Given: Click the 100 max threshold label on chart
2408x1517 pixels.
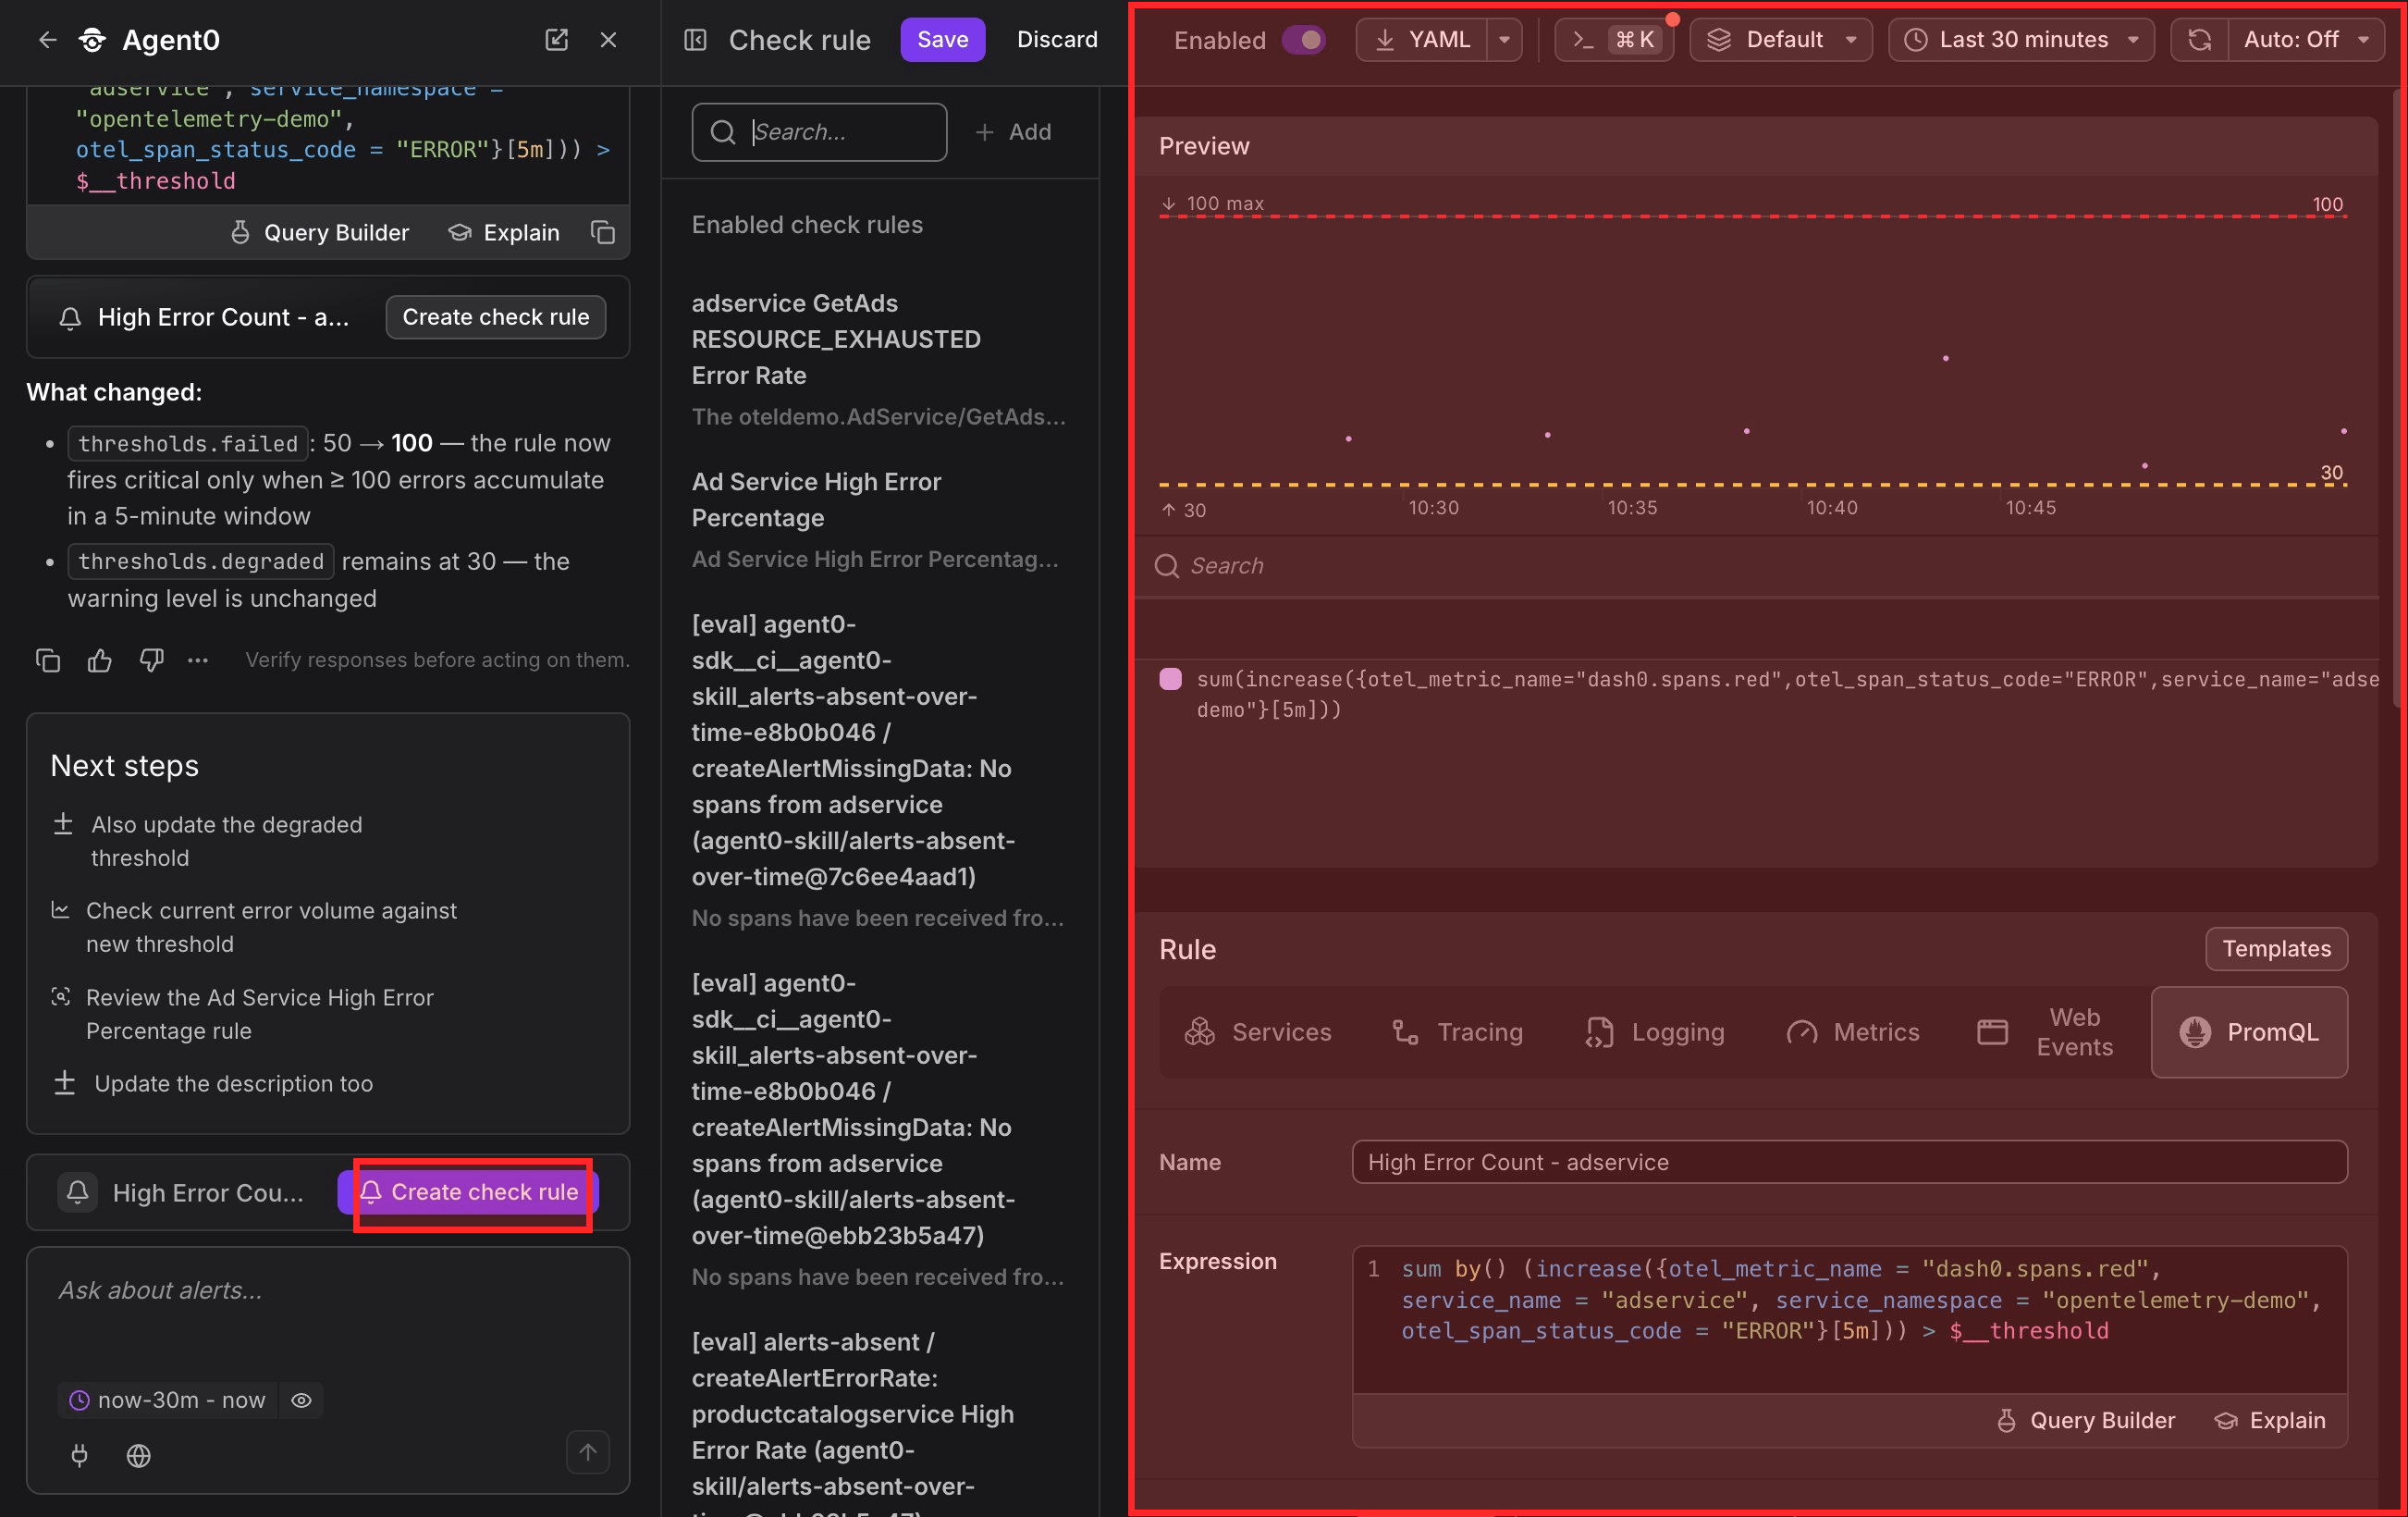Looking at the screenshot, I should (x=1212, y=203).
